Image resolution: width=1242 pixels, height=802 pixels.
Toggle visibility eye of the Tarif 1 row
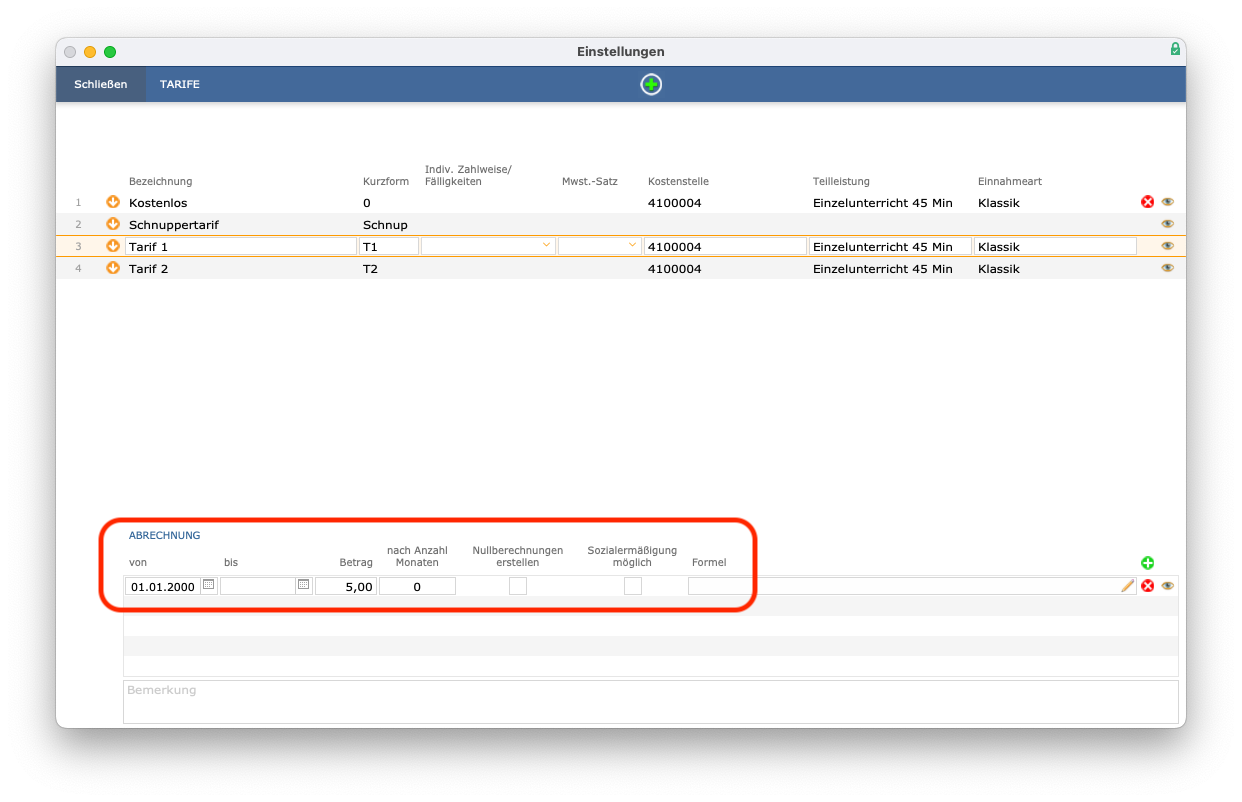tap(1167, 246)
